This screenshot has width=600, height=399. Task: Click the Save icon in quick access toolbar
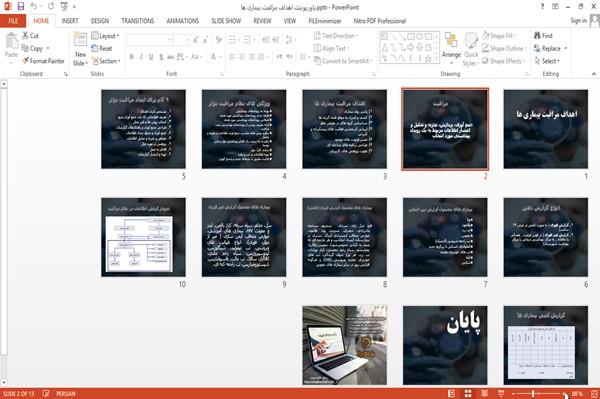(x=21, y=6)
